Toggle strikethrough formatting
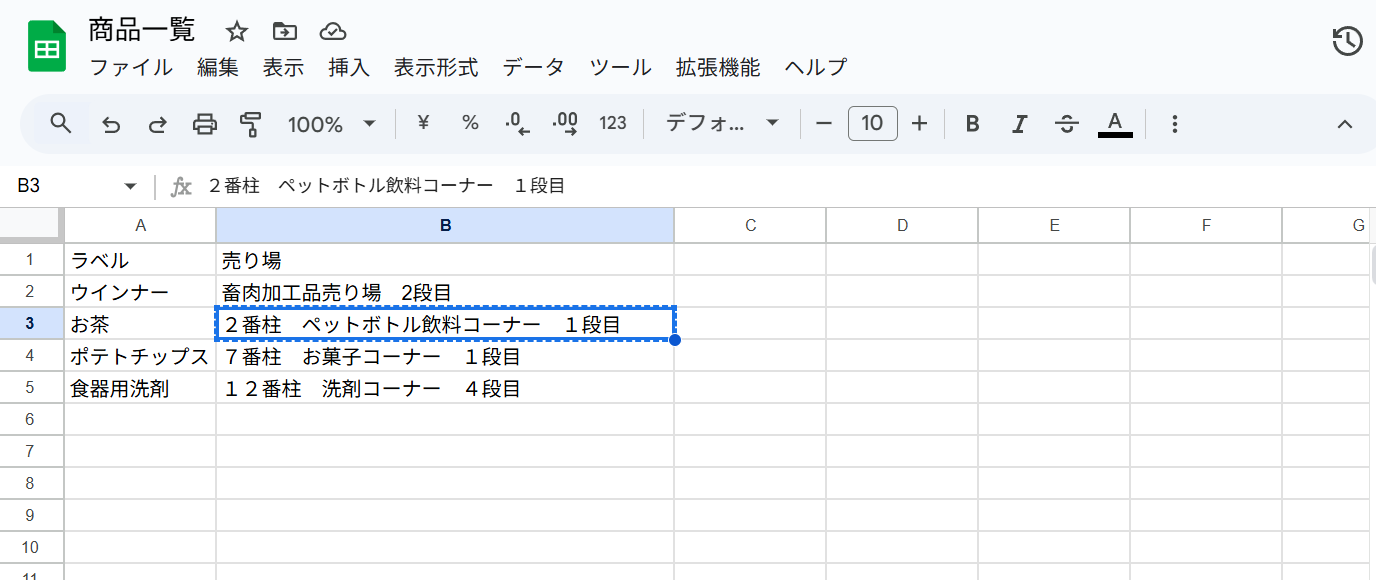Screen dimensions: 1376x580 [1067, 124]
